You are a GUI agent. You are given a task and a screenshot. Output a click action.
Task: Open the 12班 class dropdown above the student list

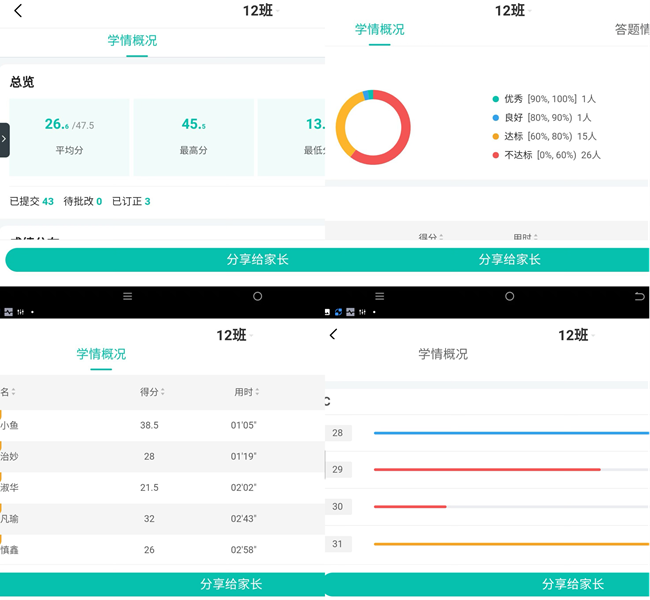click(x=232, y=335)
